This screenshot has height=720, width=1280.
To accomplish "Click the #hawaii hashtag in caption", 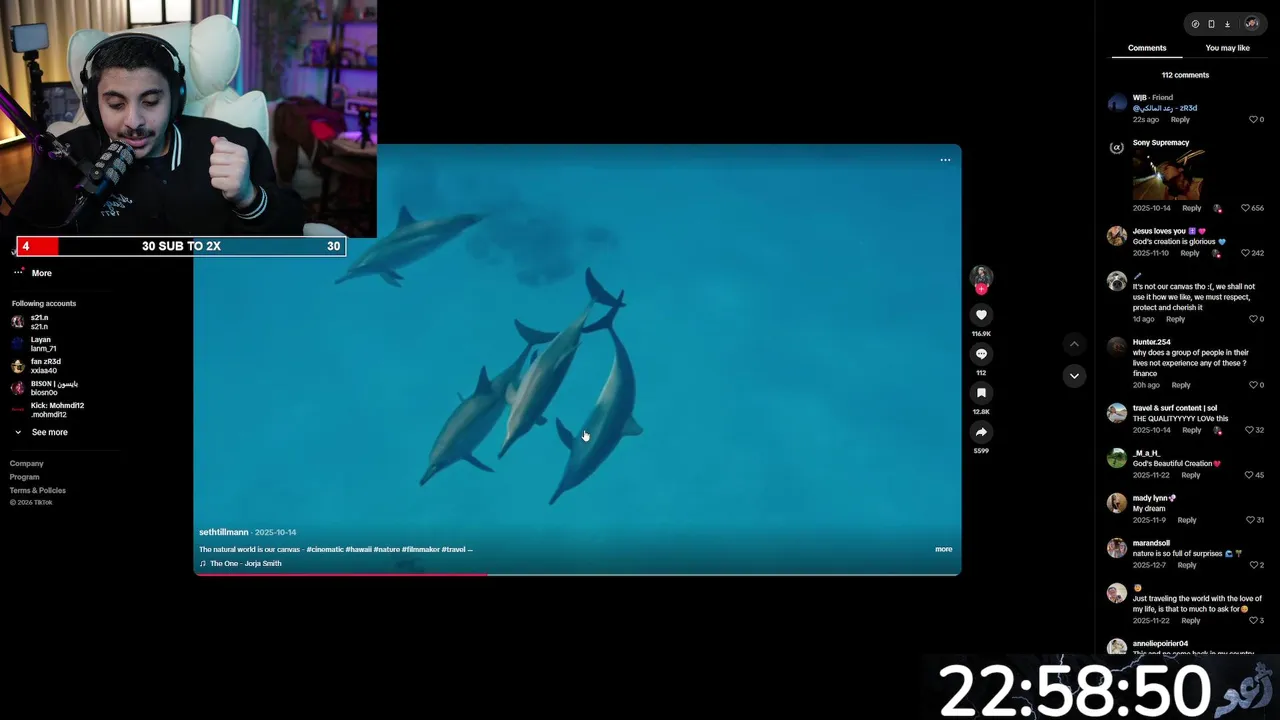I will click(359, 549).
